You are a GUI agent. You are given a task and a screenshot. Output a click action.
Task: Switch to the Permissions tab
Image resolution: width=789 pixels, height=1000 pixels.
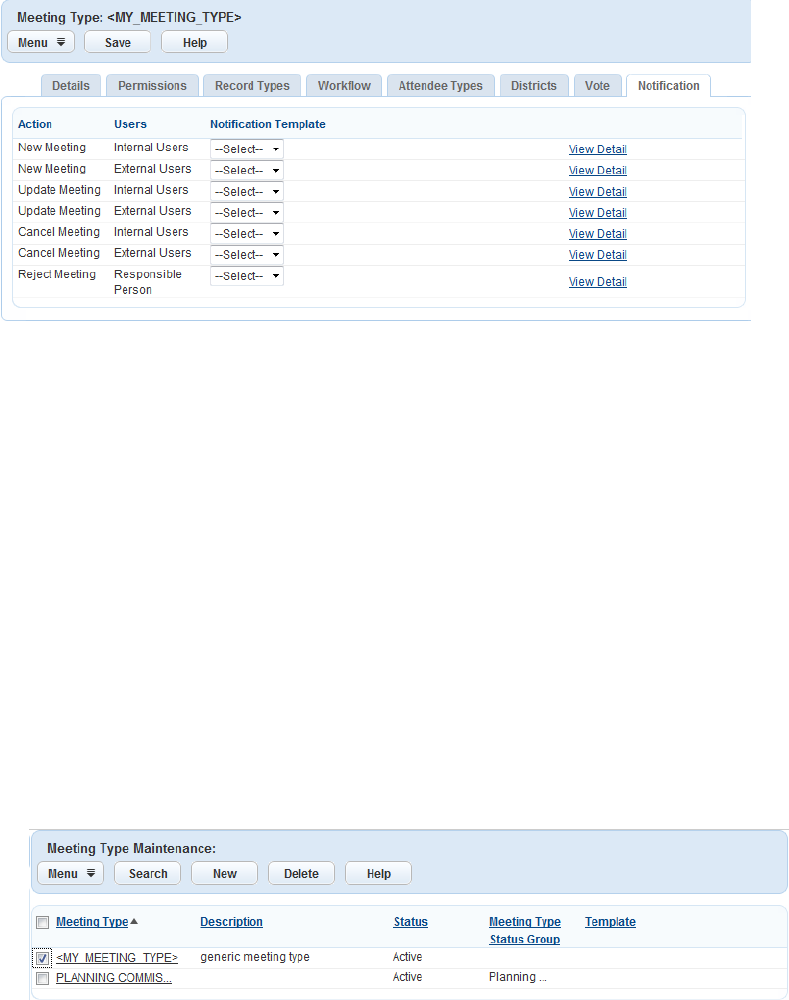[x=152, y=85]
